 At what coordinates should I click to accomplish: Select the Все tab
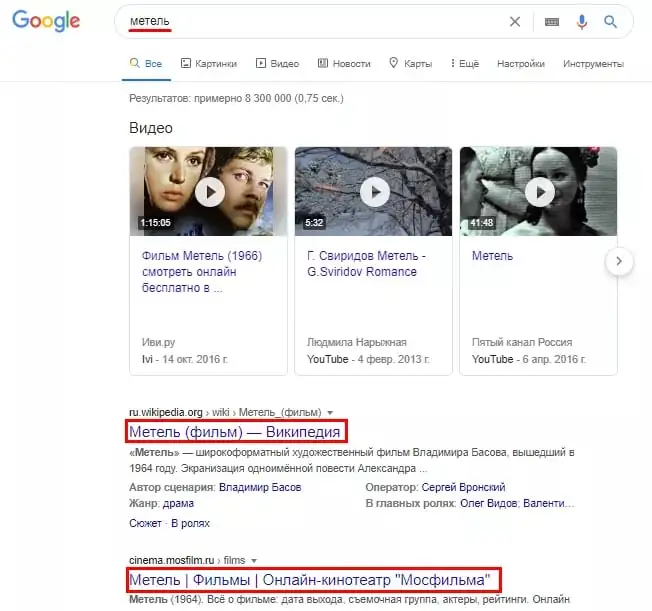(146, 64)
